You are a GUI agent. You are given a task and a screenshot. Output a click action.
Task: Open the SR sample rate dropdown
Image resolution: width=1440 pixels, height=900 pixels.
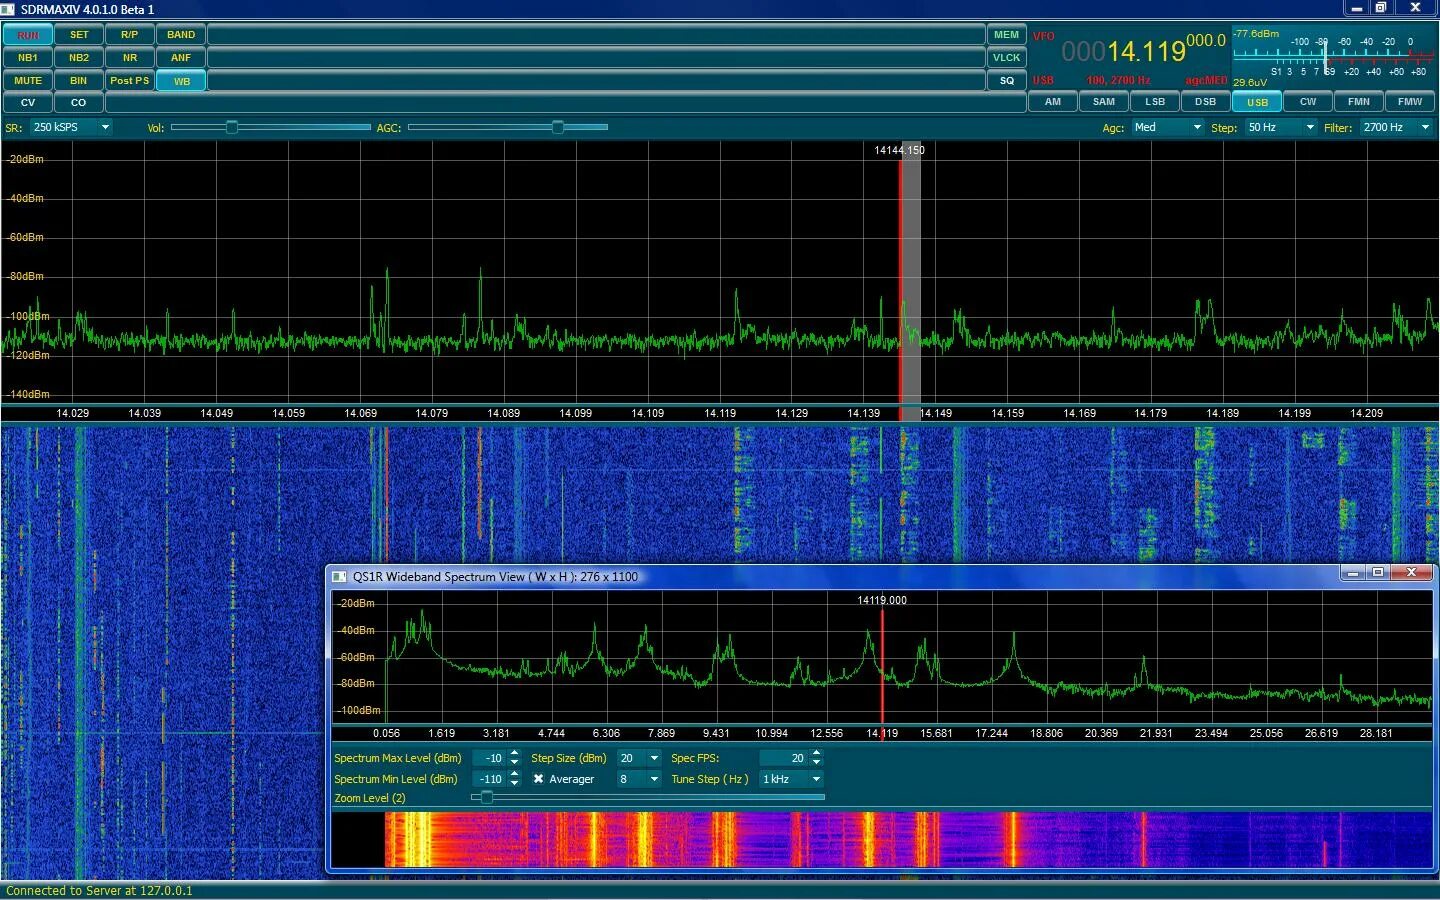pyautogui.click(x=71, y=127)
